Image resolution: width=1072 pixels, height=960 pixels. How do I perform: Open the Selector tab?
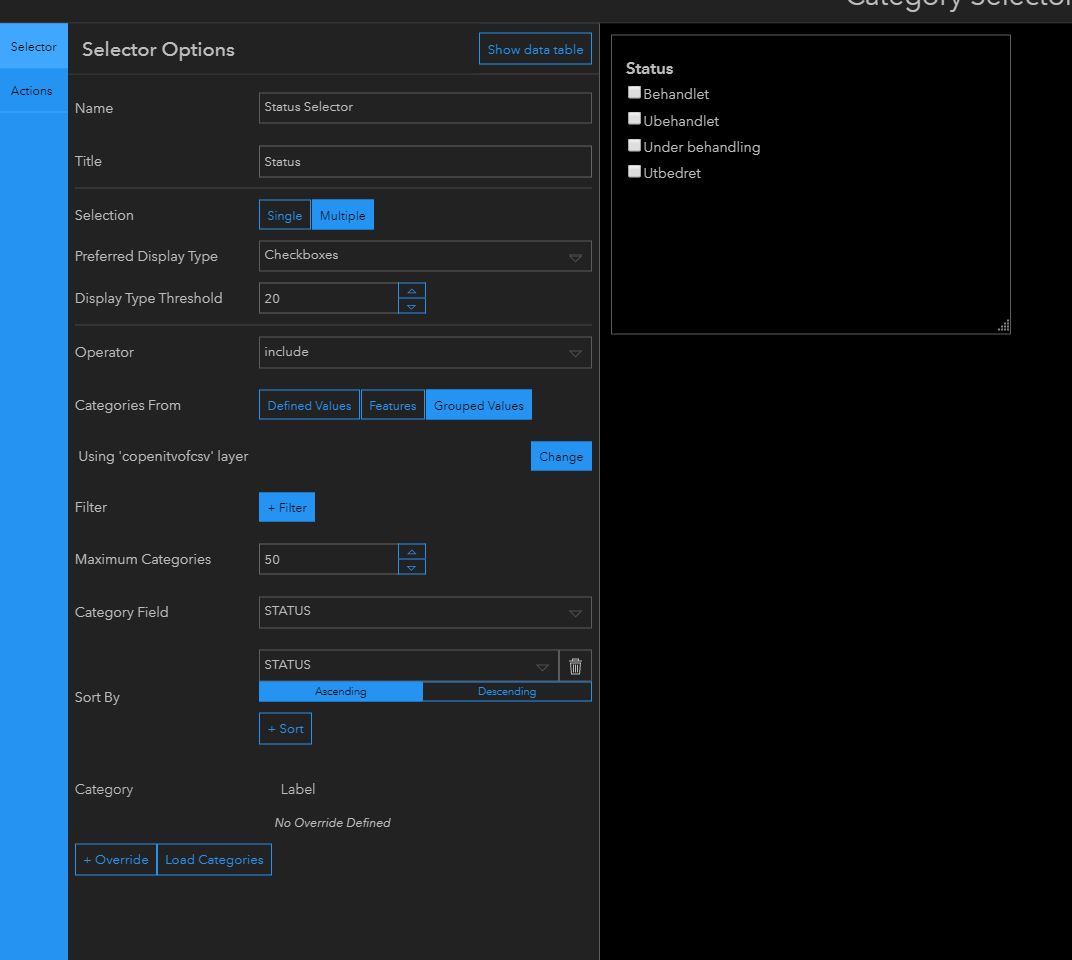click(33, 46)
